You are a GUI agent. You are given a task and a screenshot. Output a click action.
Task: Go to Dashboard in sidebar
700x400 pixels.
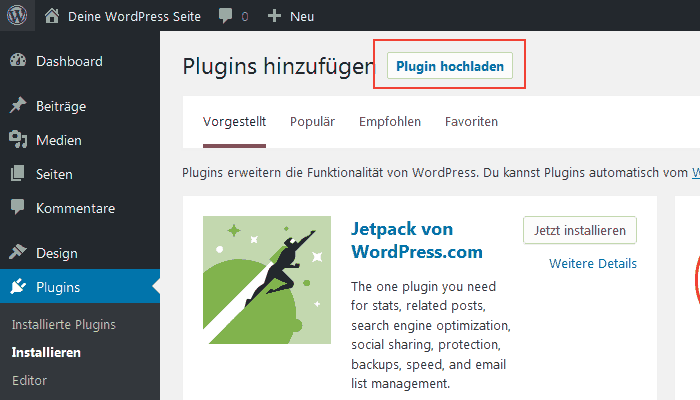pyautogui.click(x=69, y=61)
